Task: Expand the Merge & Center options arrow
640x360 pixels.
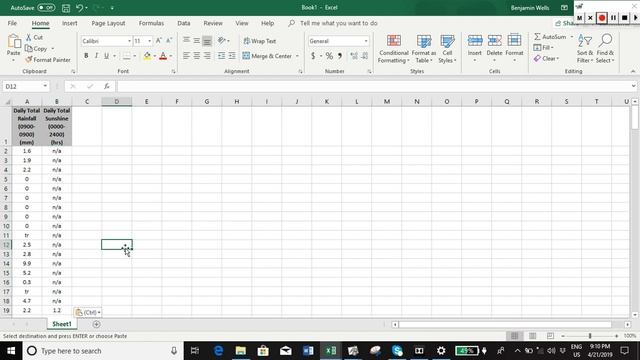Action: pyautogui.click(x=297, y=56)
